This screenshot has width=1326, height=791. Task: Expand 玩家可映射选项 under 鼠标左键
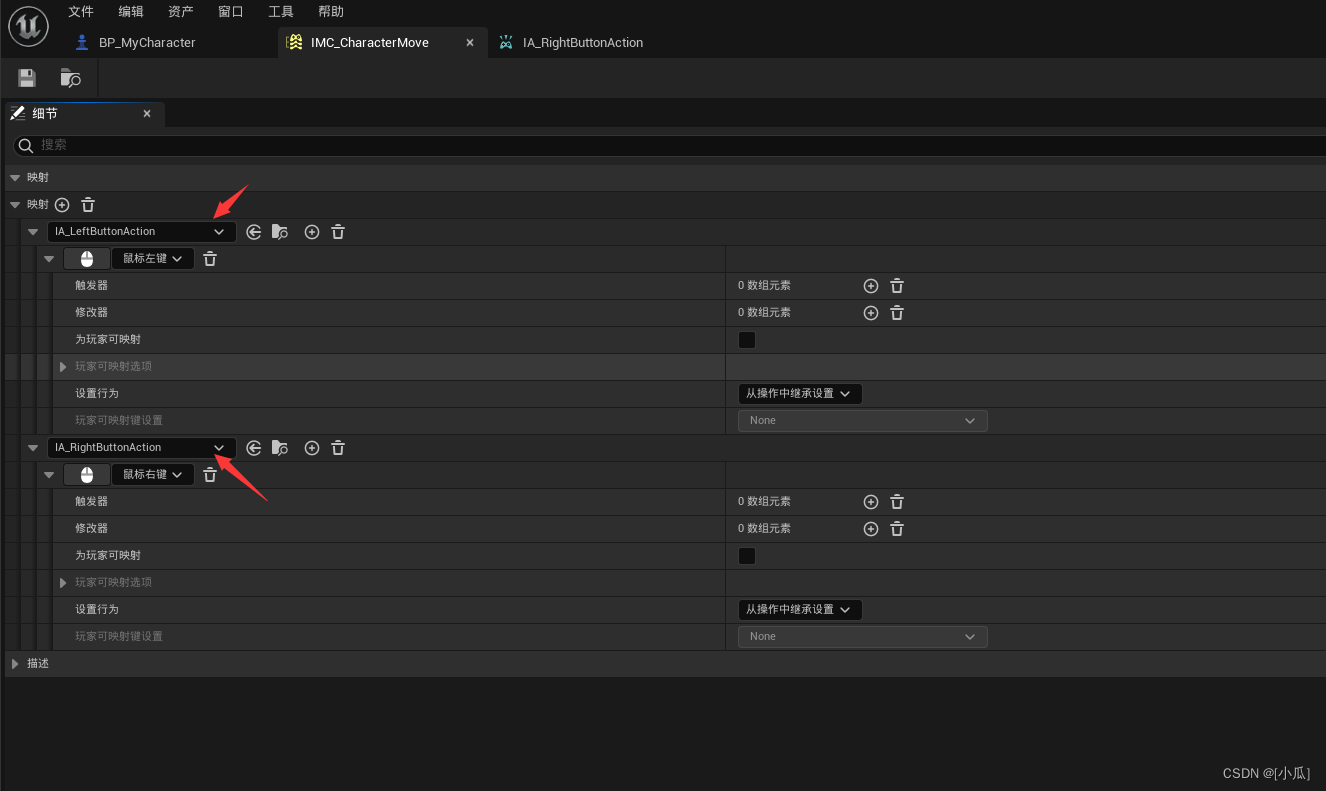[x=64, y=367]
